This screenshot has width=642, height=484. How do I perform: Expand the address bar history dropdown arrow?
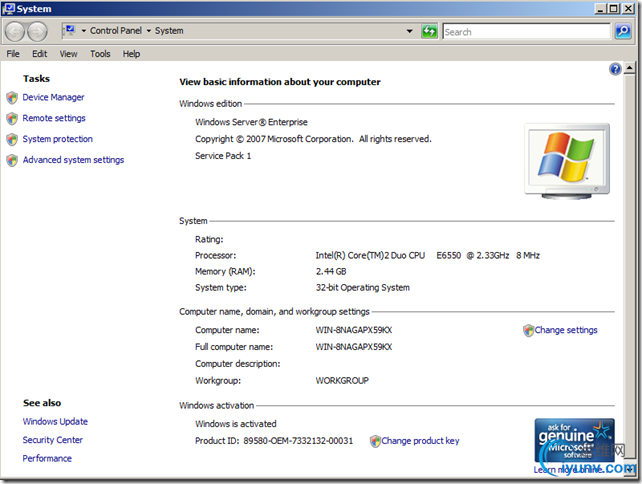coord(409,31)
